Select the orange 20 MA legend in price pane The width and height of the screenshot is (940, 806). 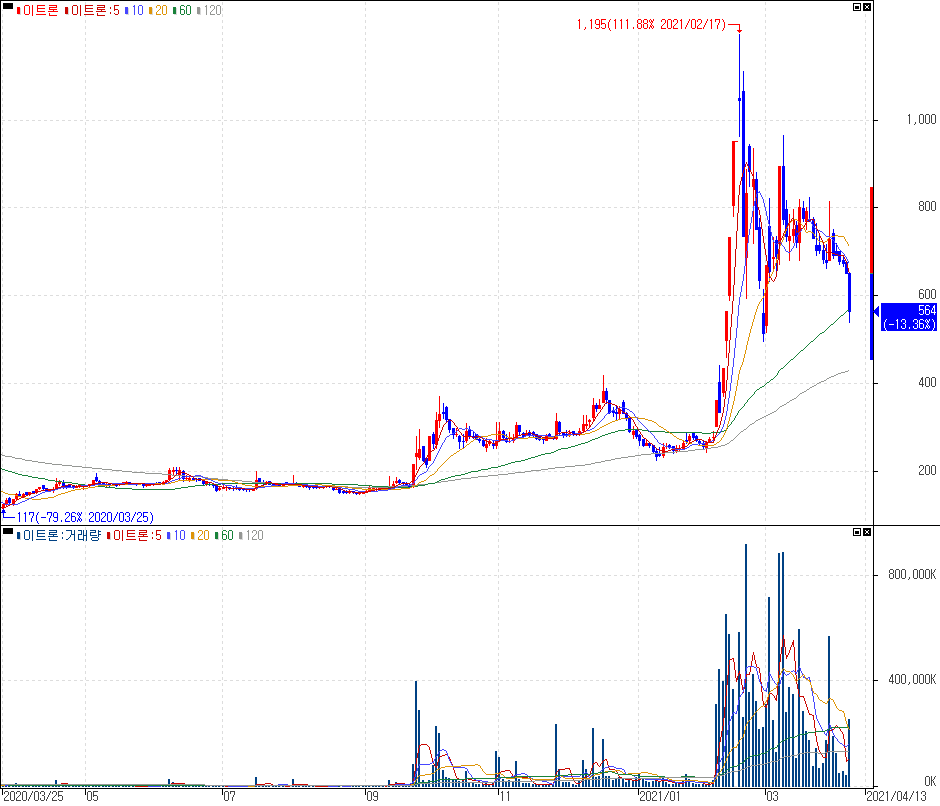coord(158,10)
